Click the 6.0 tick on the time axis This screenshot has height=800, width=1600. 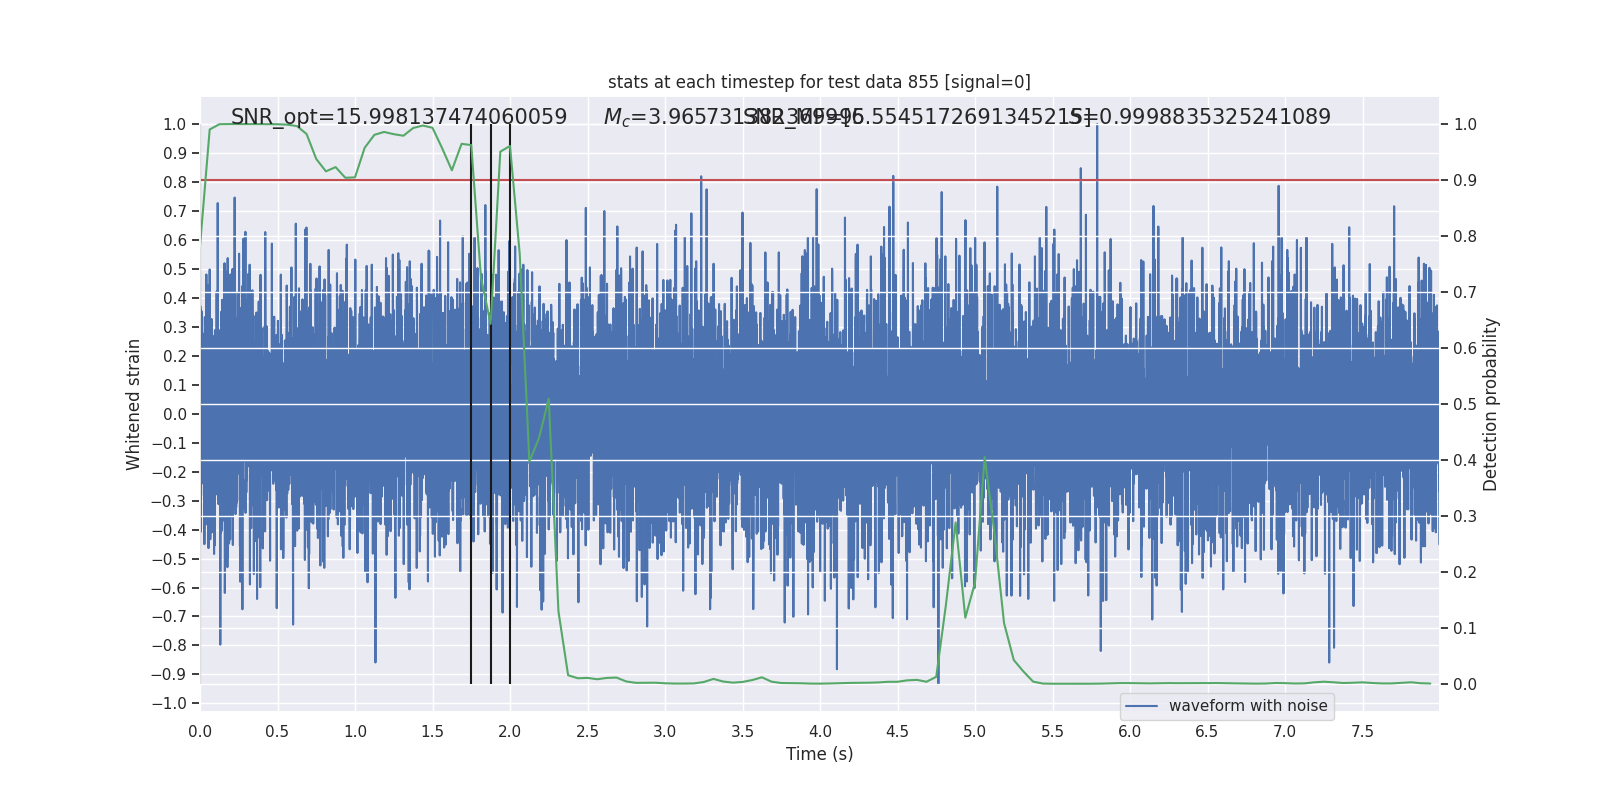[1130, 731]
